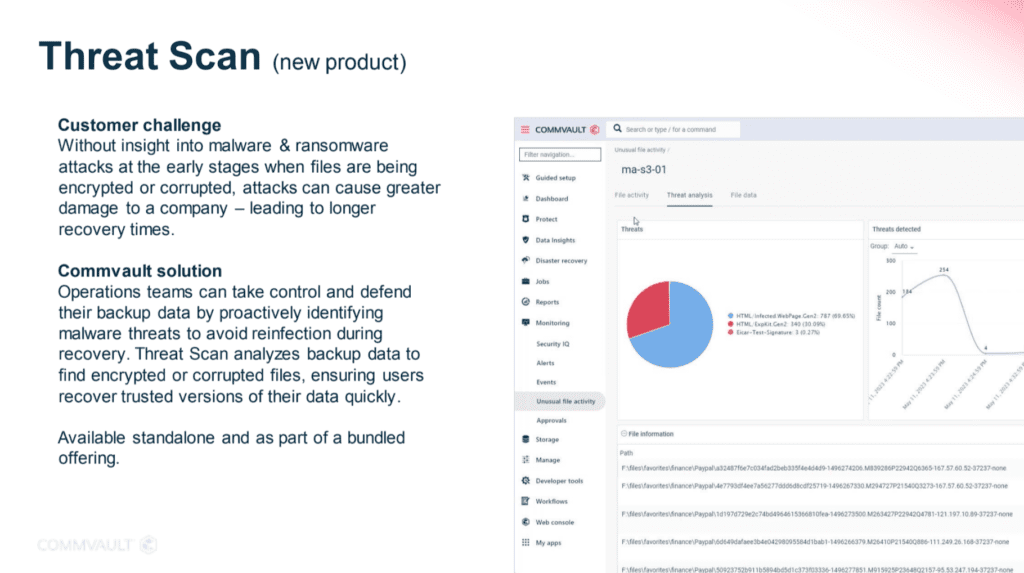This screenshot has width=1024, height=573.
Task: Open the Group Auto dropdown
Action: (904, 246)
